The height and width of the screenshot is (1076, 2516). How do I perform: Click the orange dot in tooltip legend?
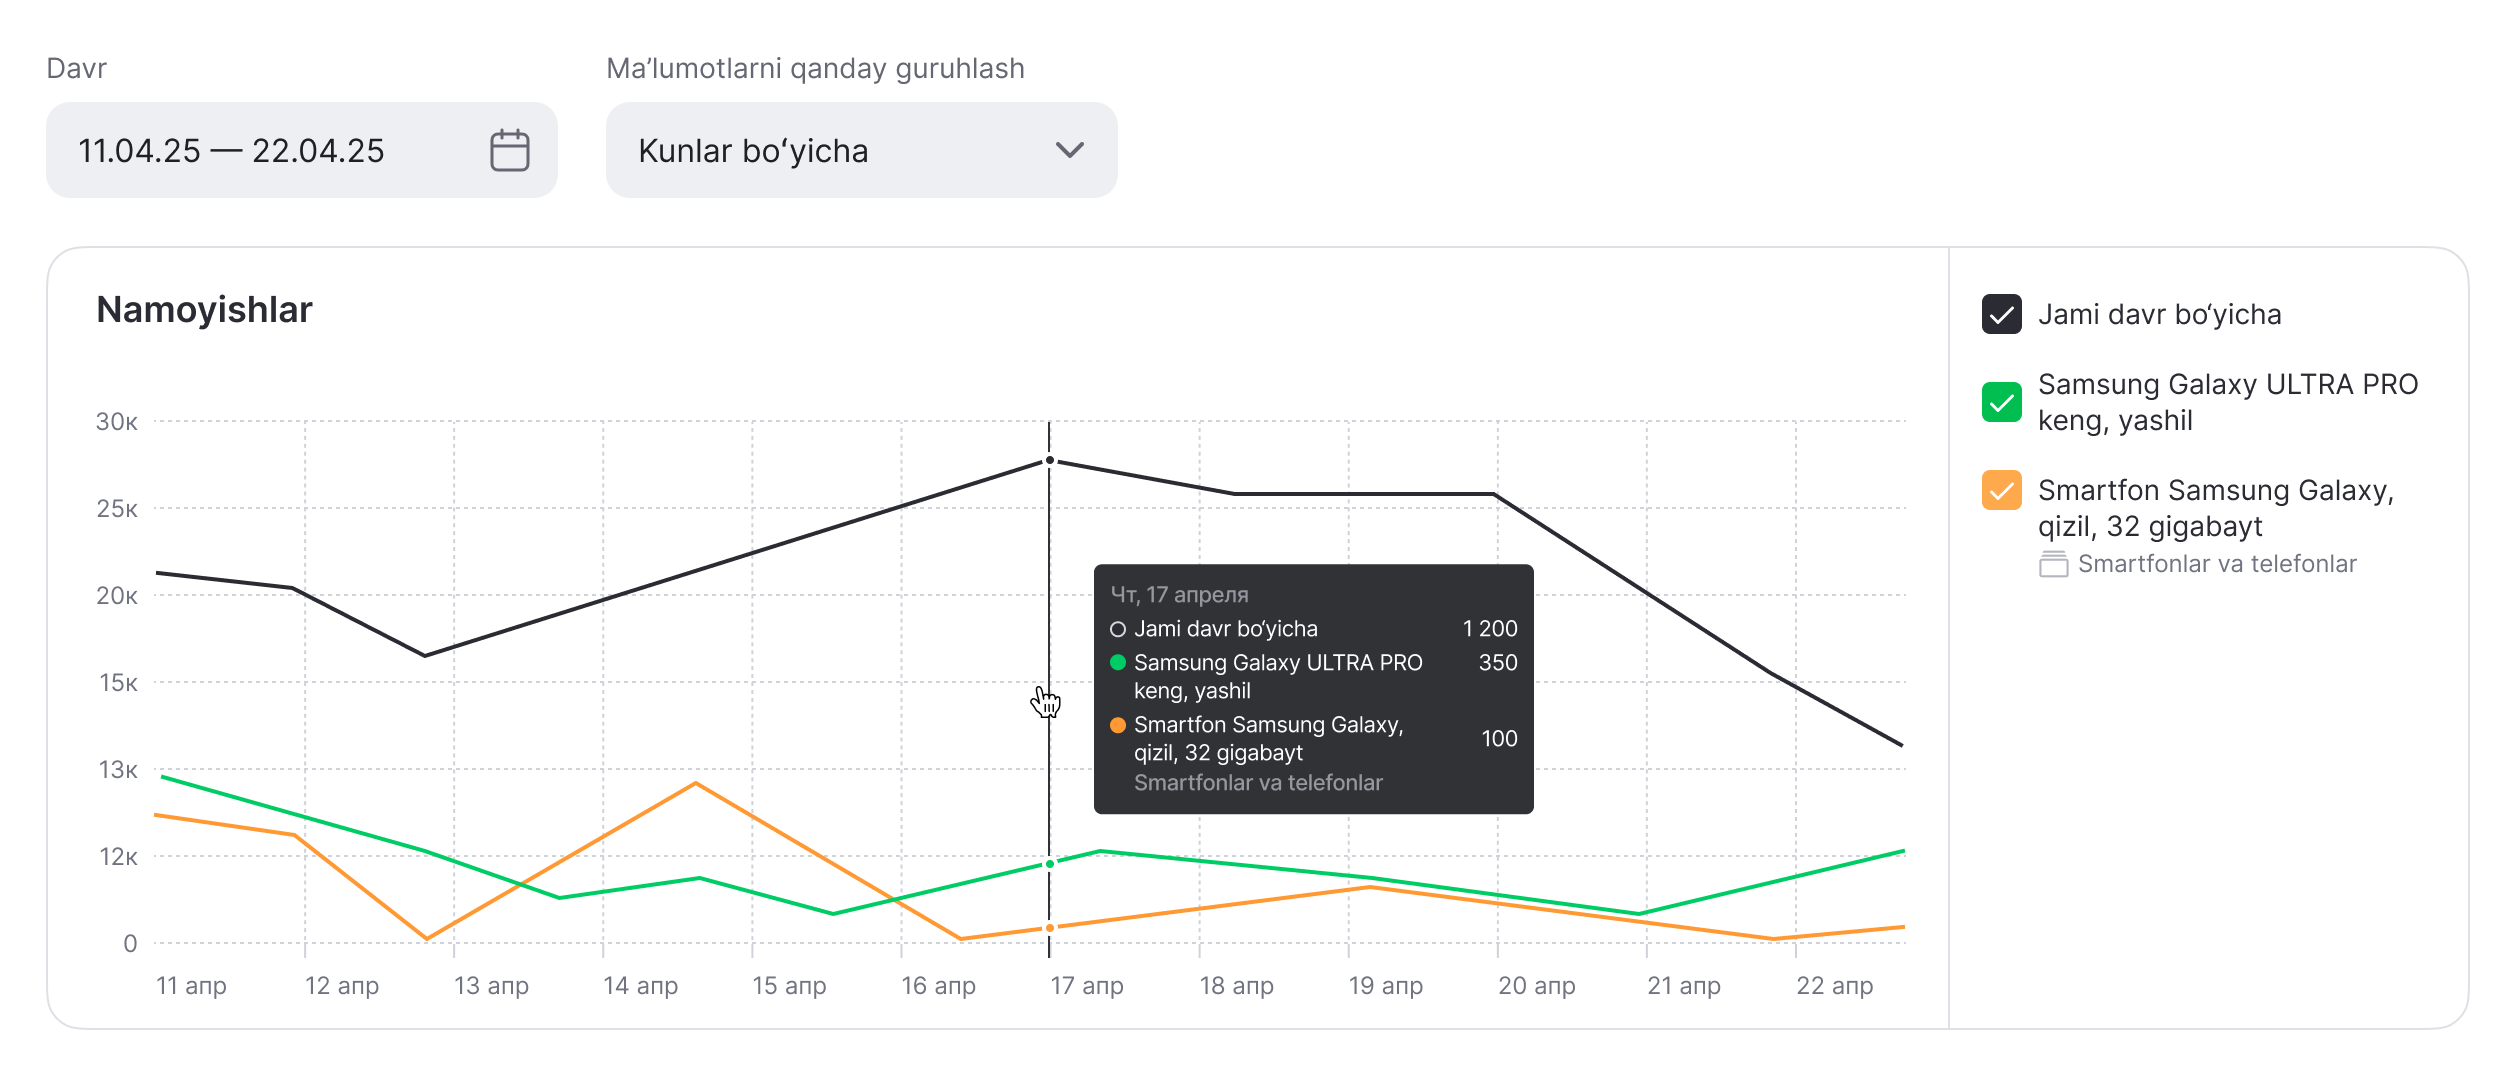click(1118, 725)
